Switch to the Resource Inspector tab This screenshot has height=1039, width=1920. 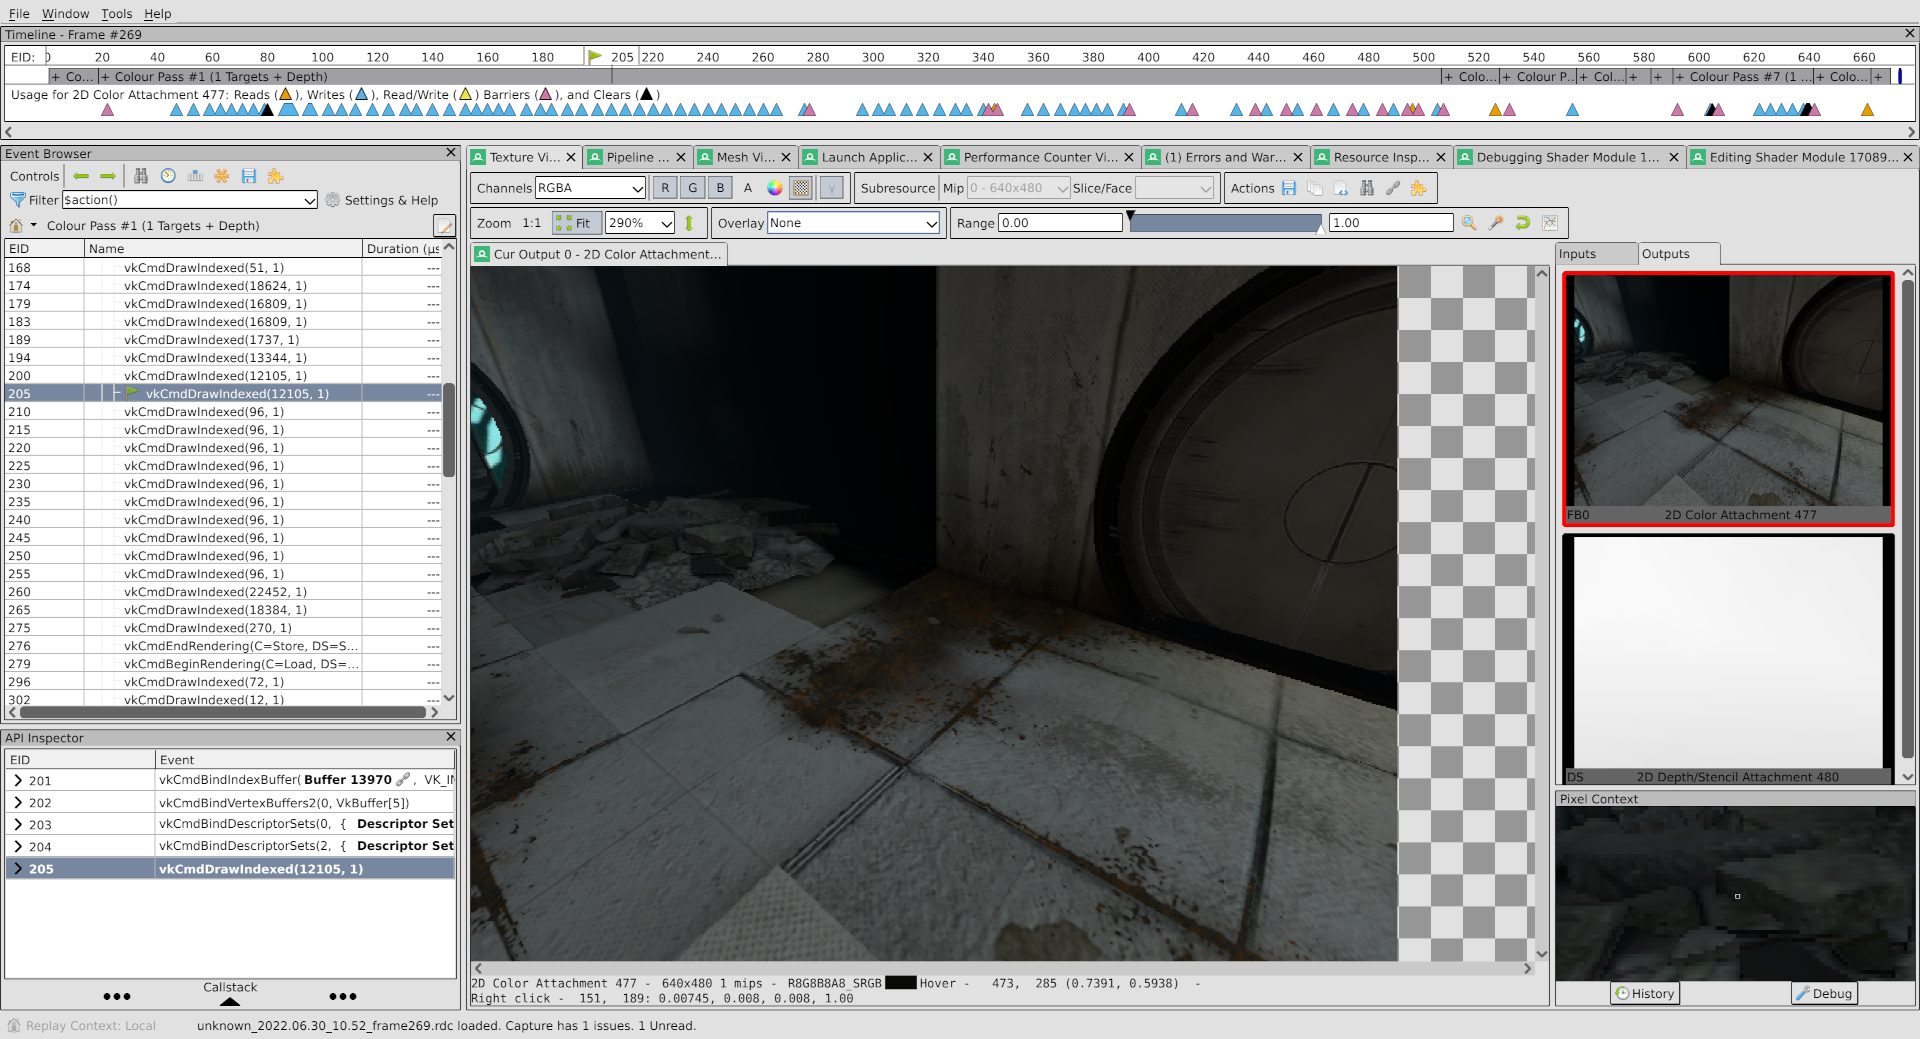tap(1380, 157)
